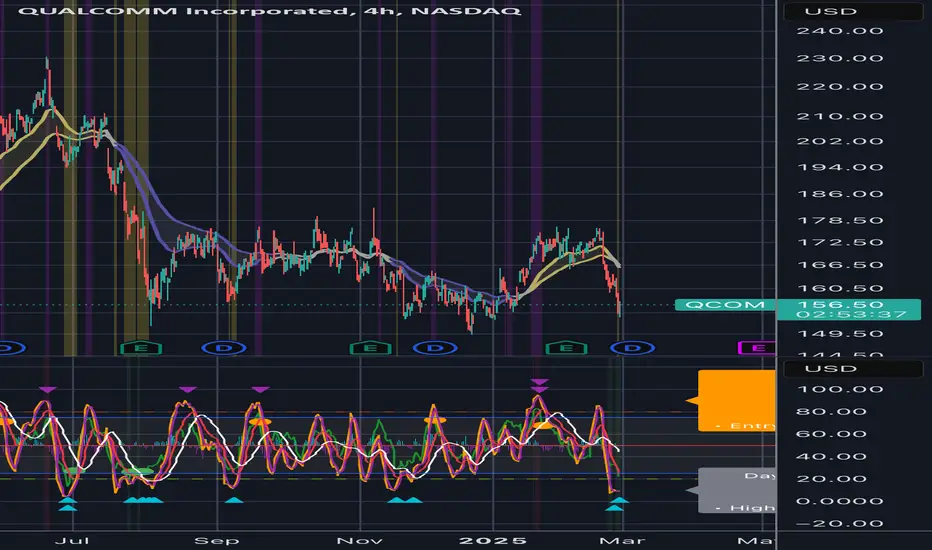This screenshot has height=550, width=932.
Task: Click the 220.00 price scale label
Action: click(x=840, y=87)
